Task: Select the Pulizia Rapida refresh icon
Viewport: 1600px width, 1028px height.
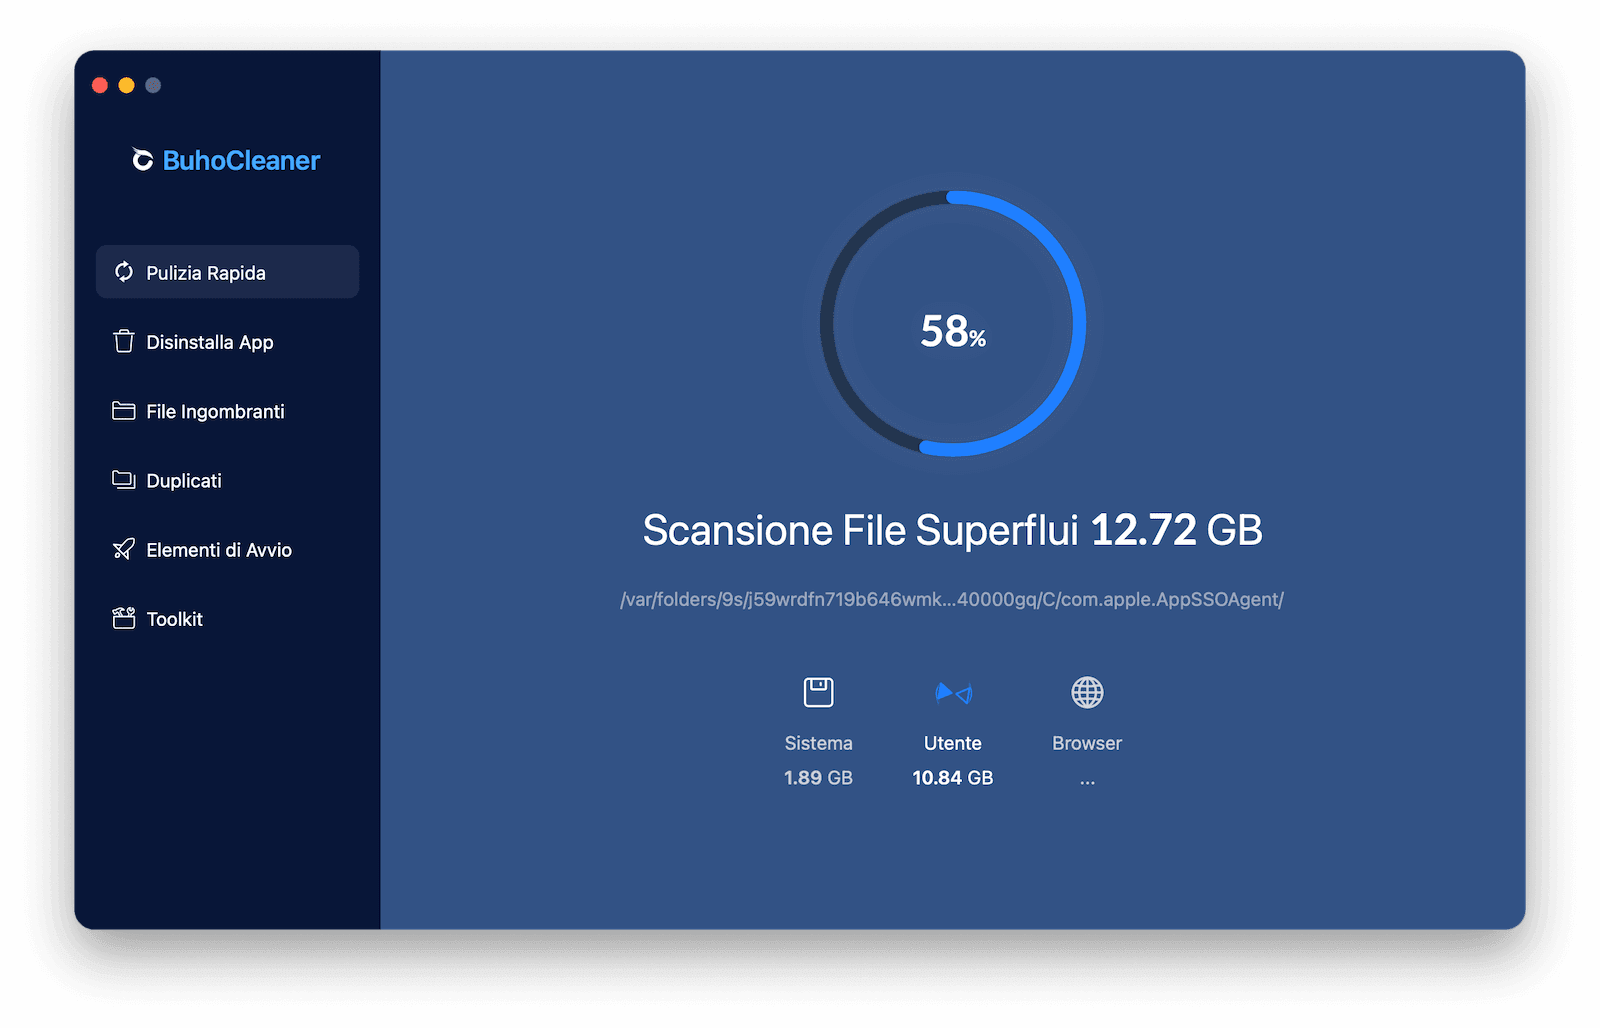Action: pyautogui.click(x=123, y=271)
